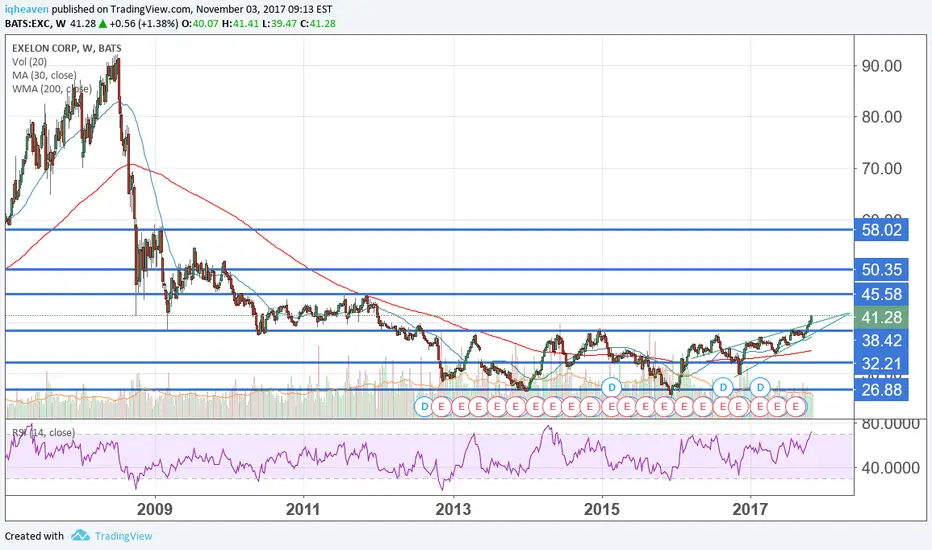Click the 2009 time axis label
Screen dimensions: 932x550
pyautogui.click(x=155, y=509)
